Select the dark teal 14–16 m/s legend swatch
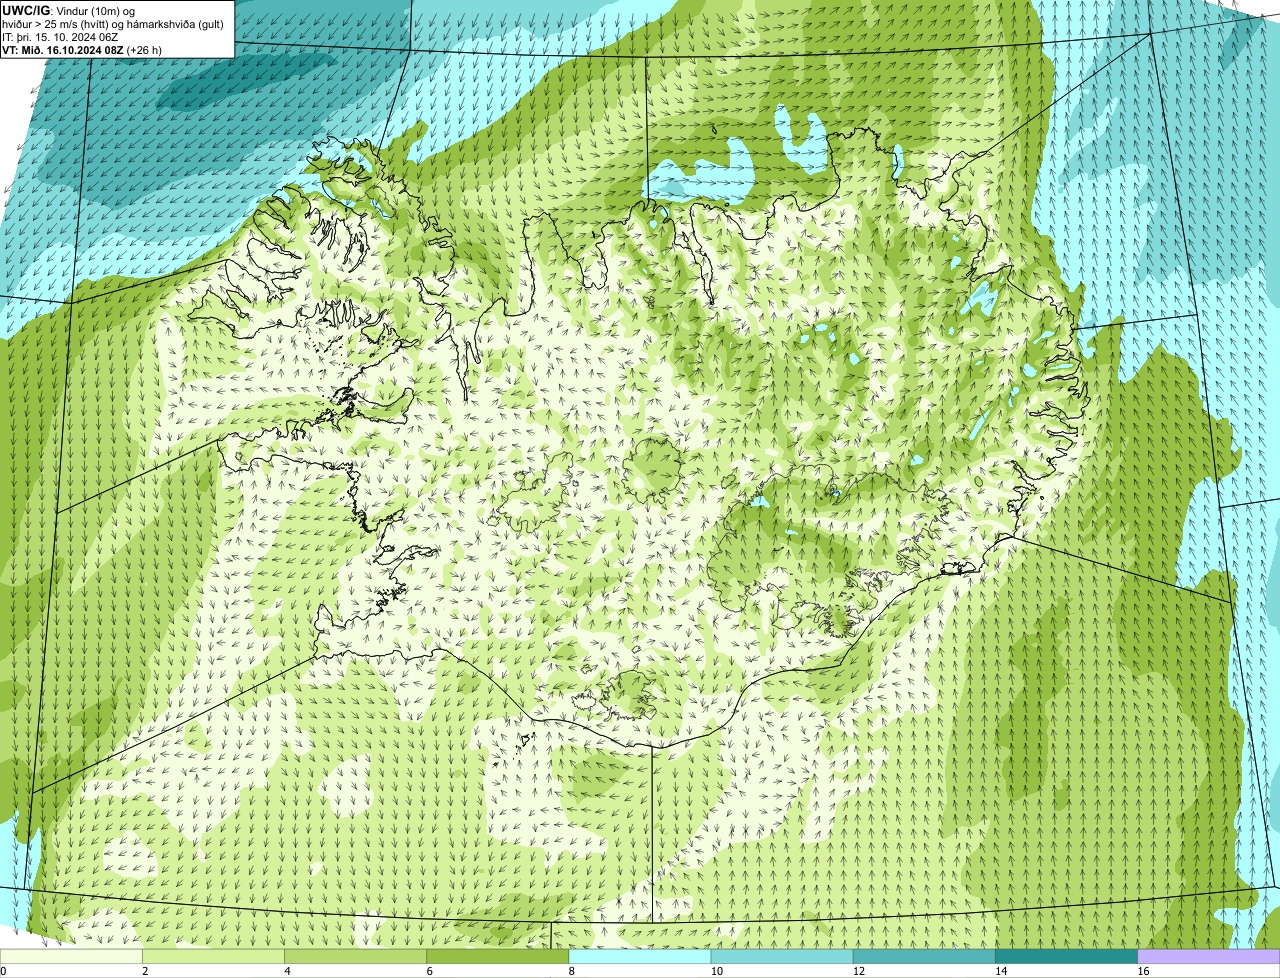 click(1066, 957)
